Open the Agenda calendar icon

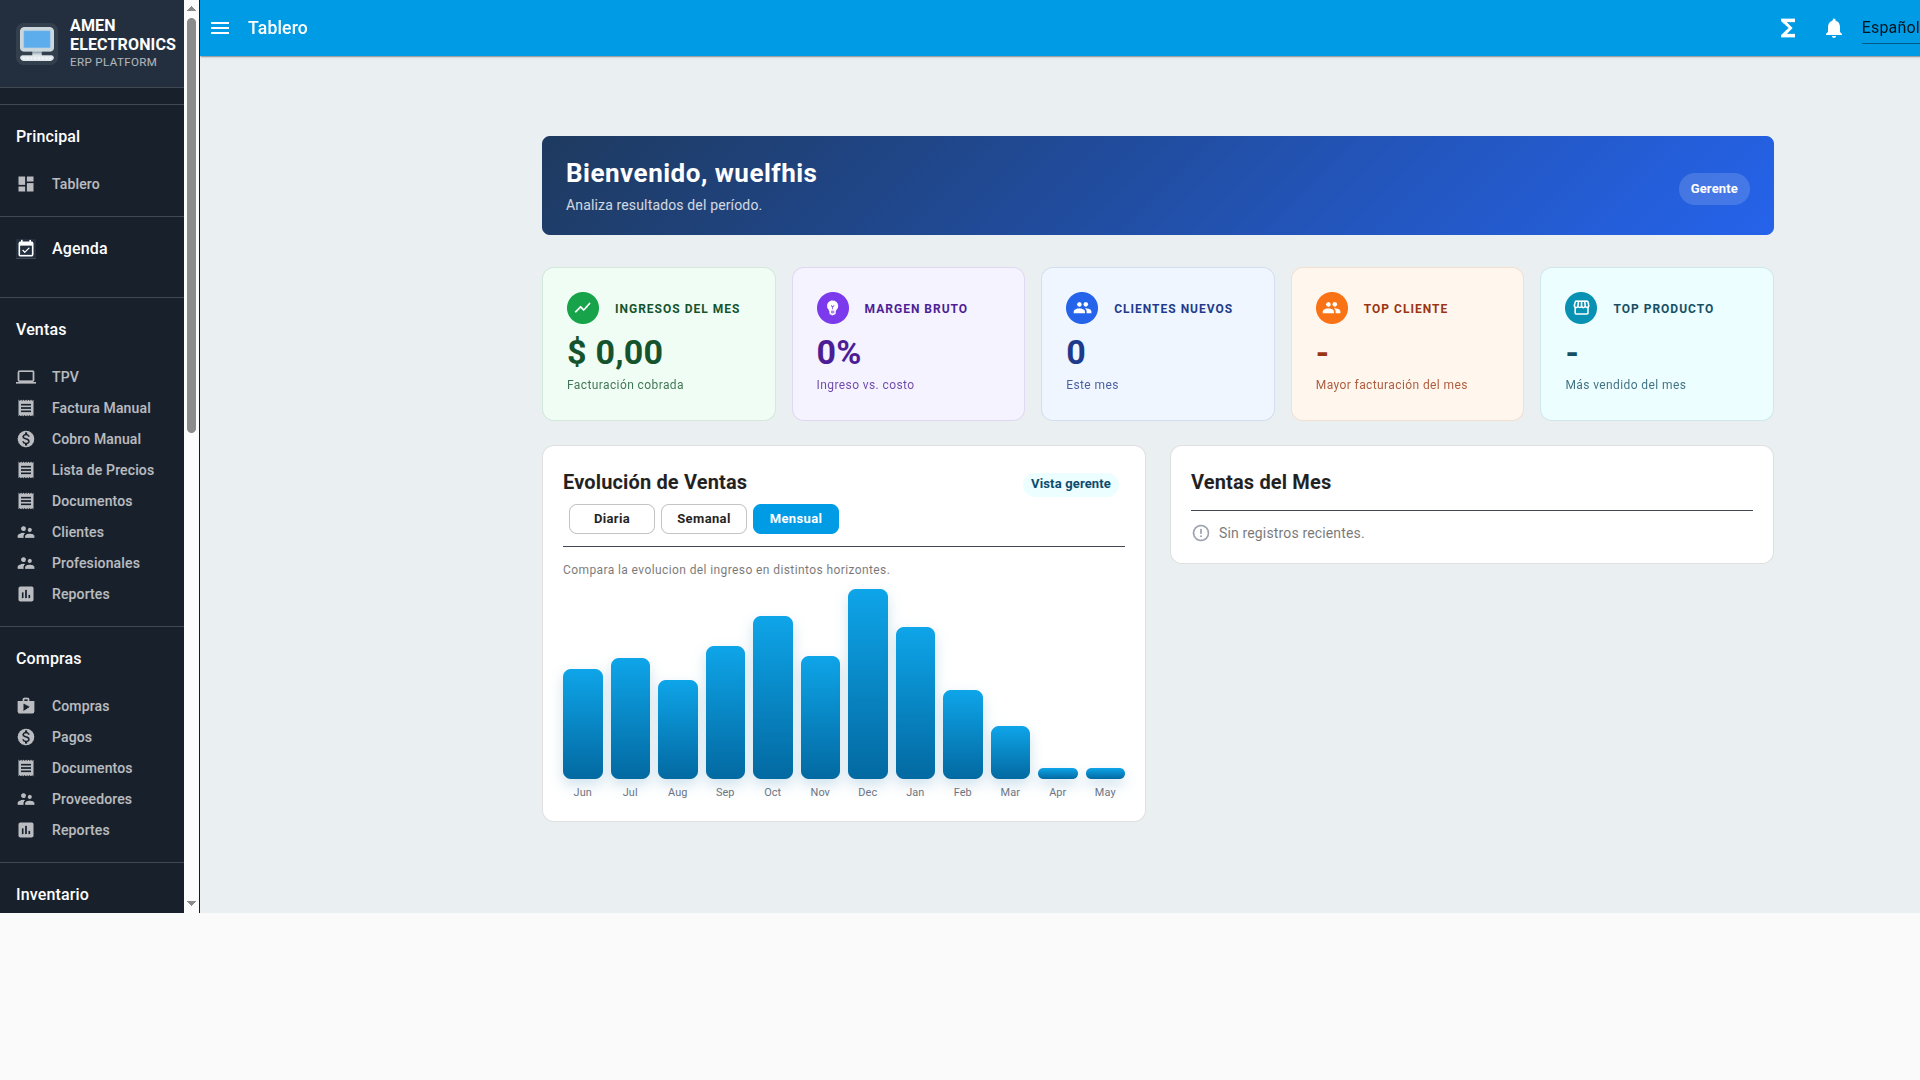click(x=26, y=248)
